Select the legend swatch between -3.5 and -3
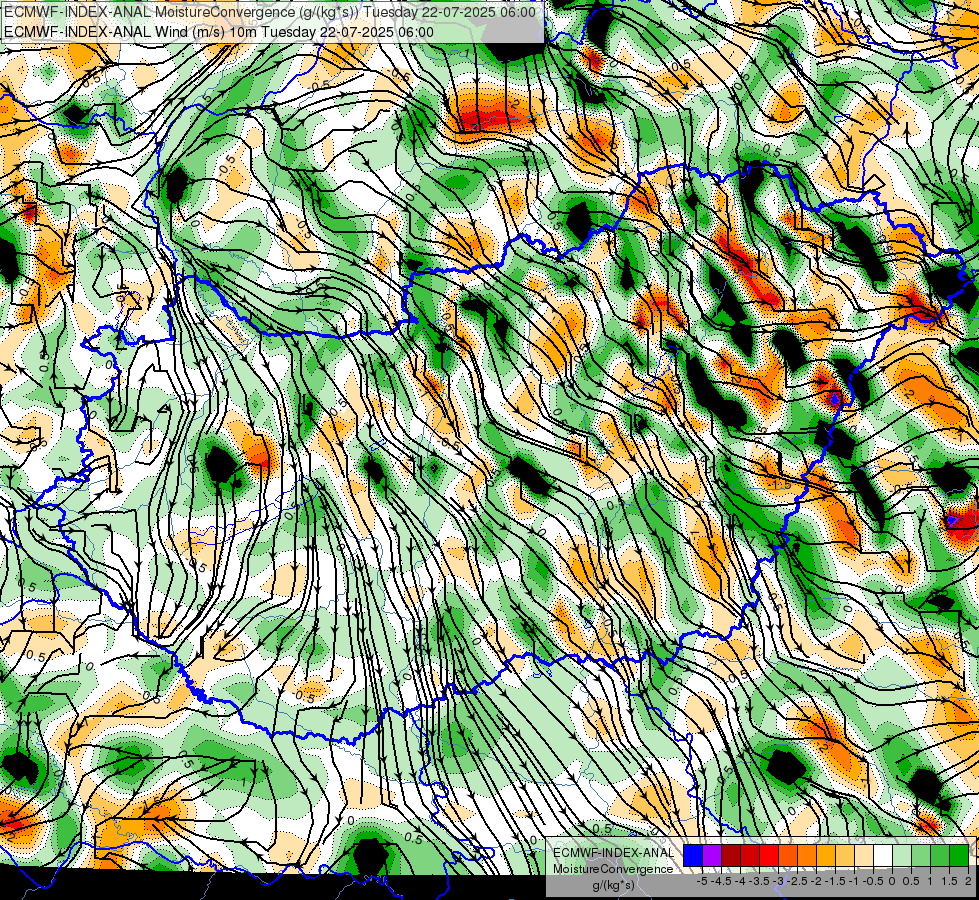The width and height of the screenshot is (979, 900). [x=769, y=856]
